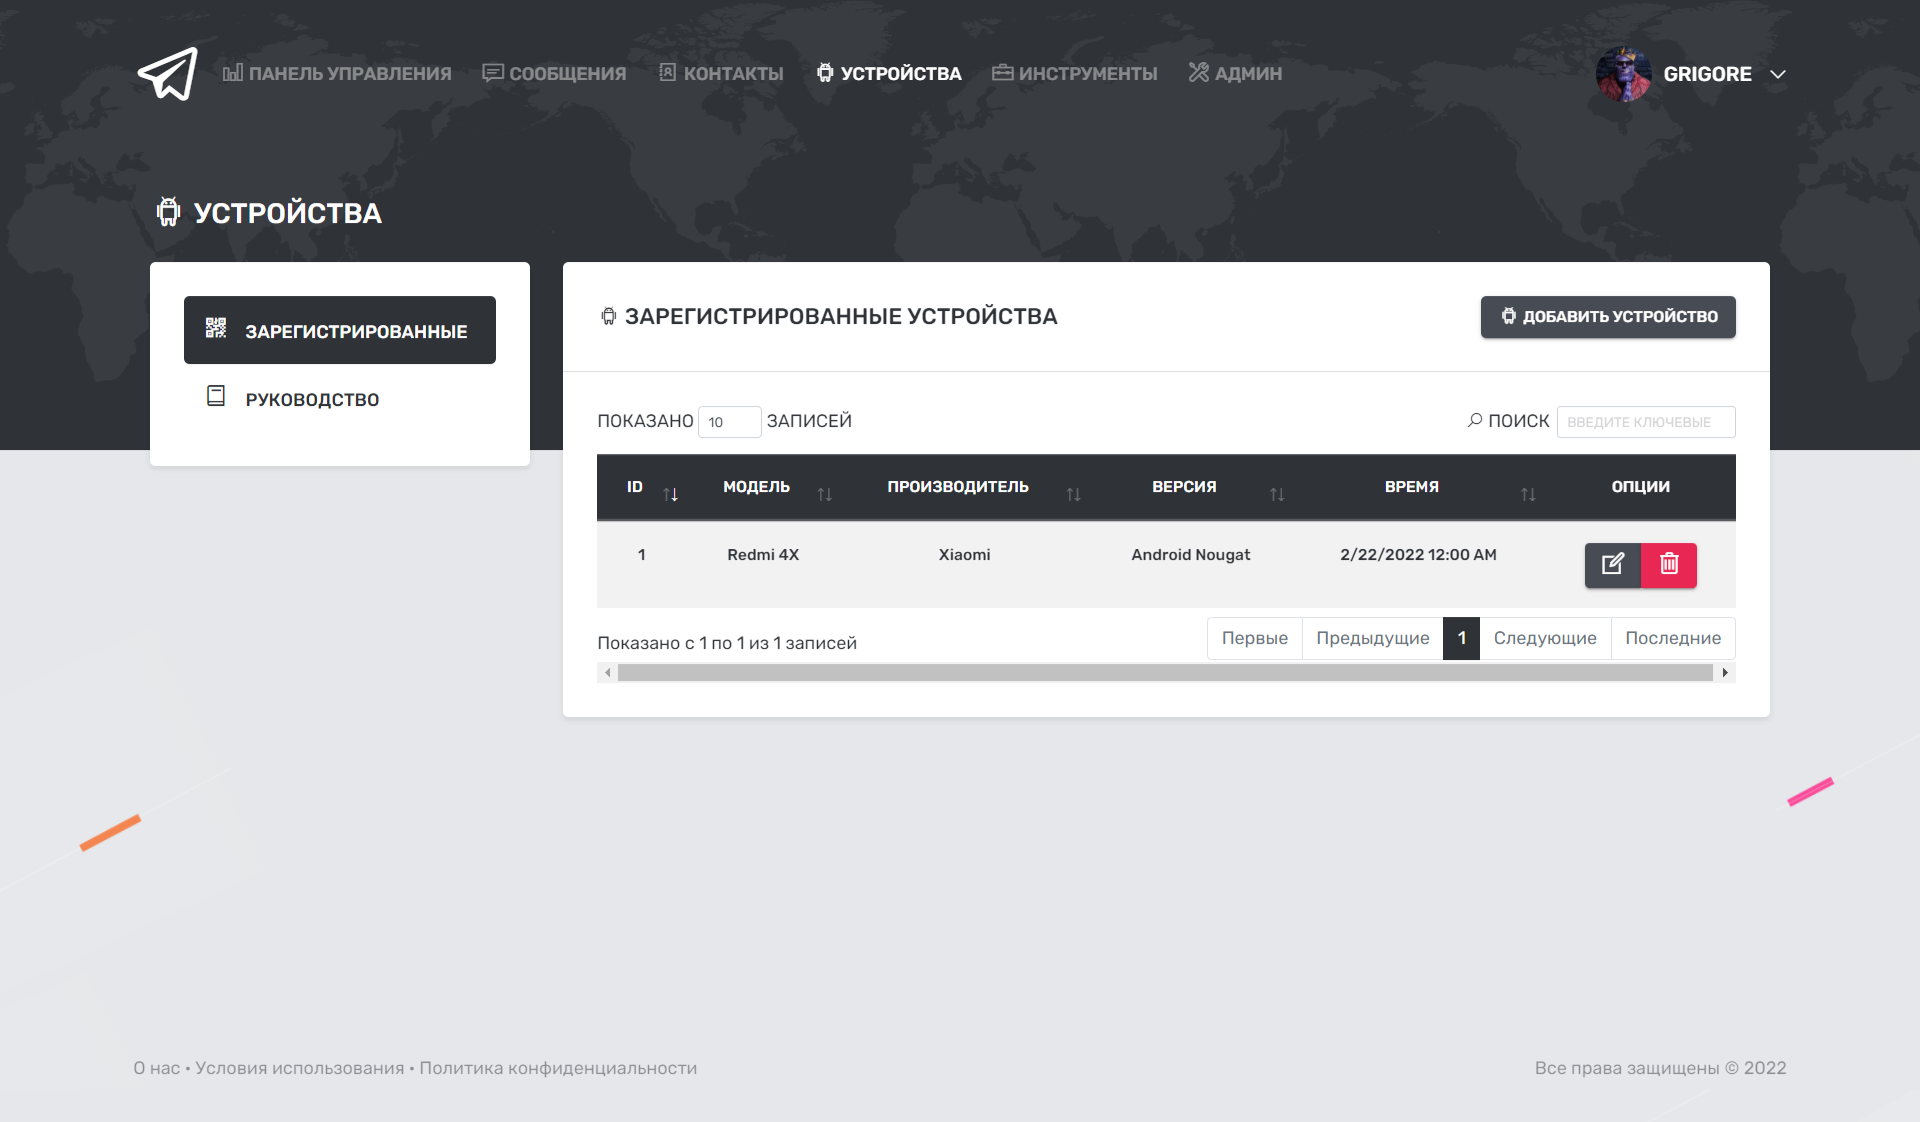
Task: Sort by ПРОИЗВОДИТЕЛЬ column arrows
Action: click(1073, 494)
